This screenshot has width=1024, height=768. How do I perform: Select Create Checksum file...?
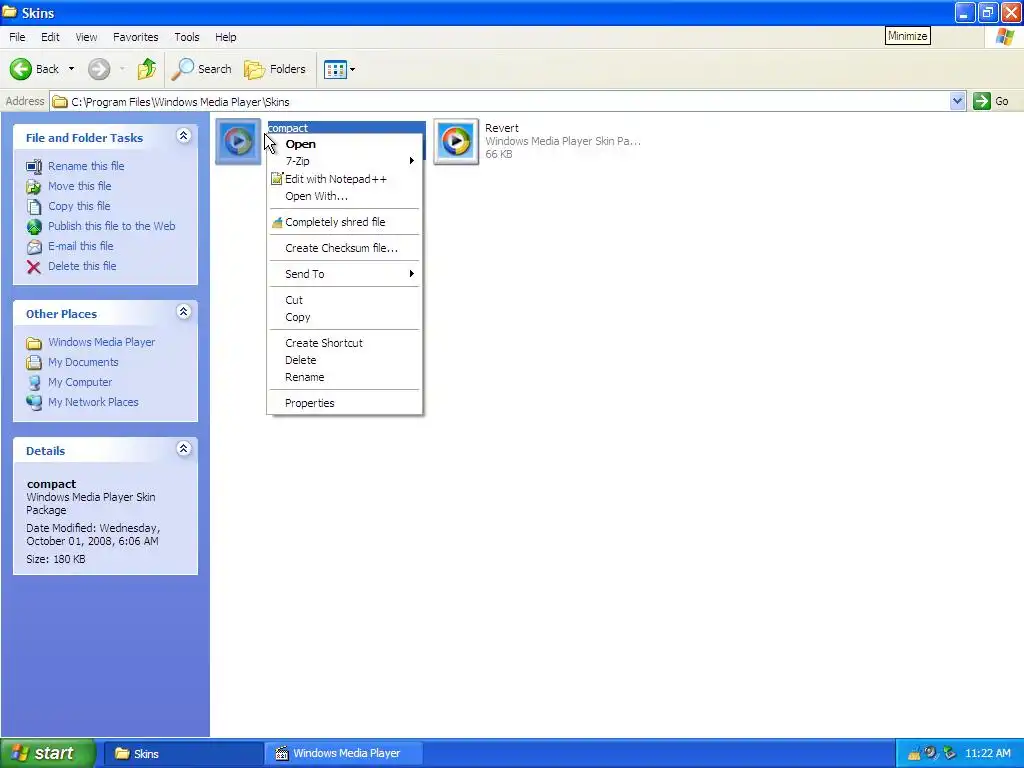(345, 248)
